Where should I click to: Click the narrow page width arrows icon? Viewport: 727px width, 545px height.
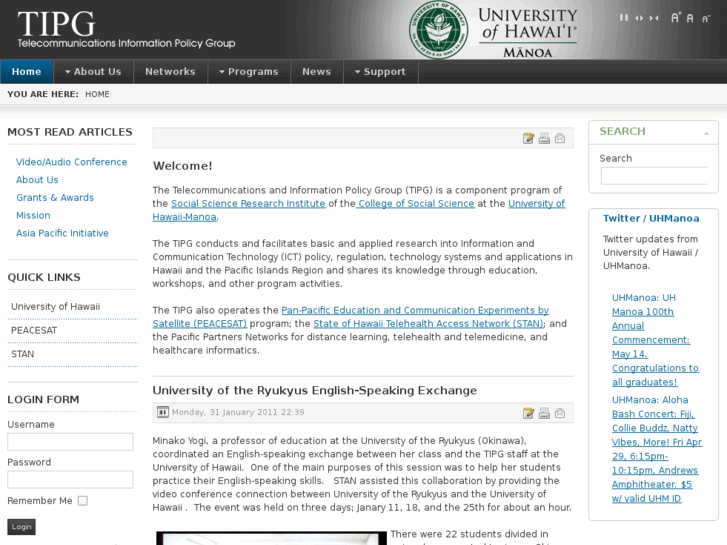click(x=654, y=18)
